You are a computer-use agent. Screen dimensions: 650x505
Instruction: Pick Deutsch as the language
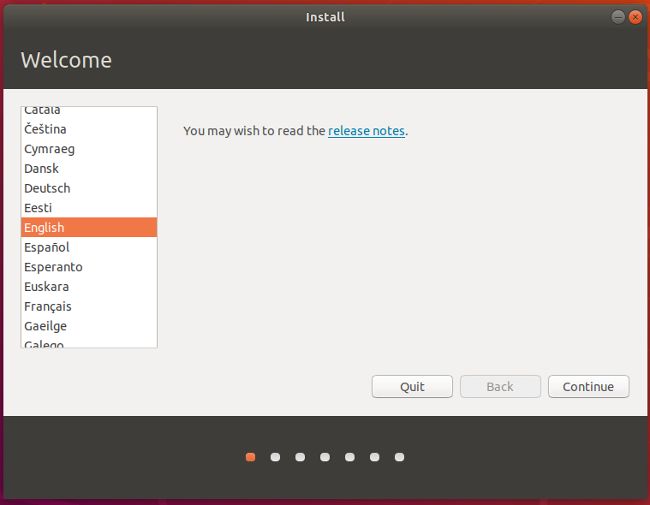(89, 188)
